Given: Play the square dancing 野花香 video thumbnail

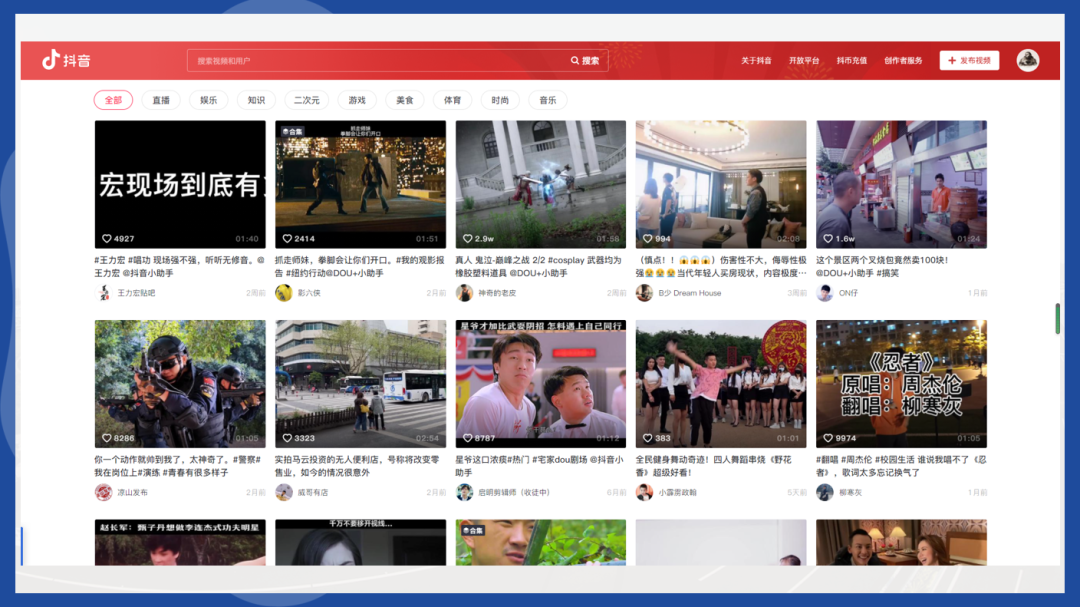Looking at the screenshot, I should point(721,384).
